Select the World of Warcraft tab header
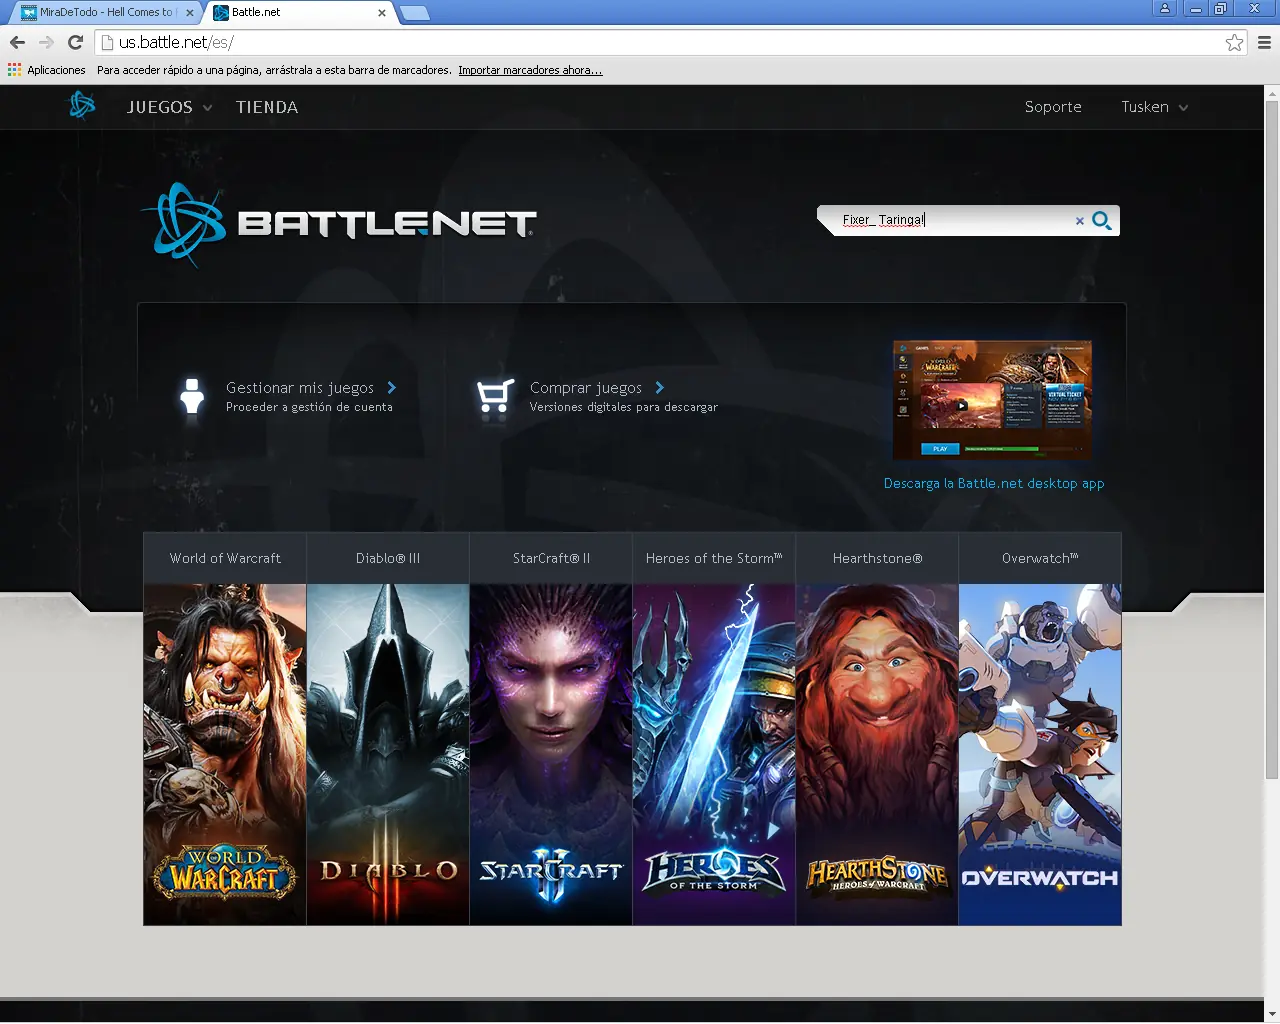The height and width of the screenshot is (1024, 1280). point(225,558)
